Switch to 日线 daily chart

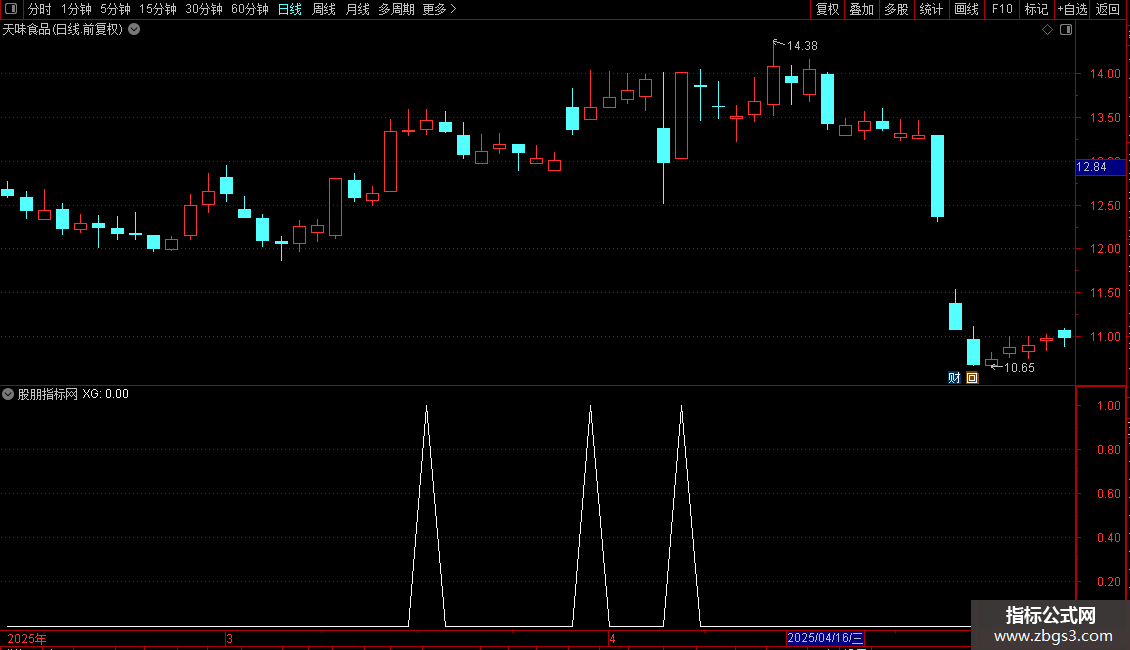[290, 9]
